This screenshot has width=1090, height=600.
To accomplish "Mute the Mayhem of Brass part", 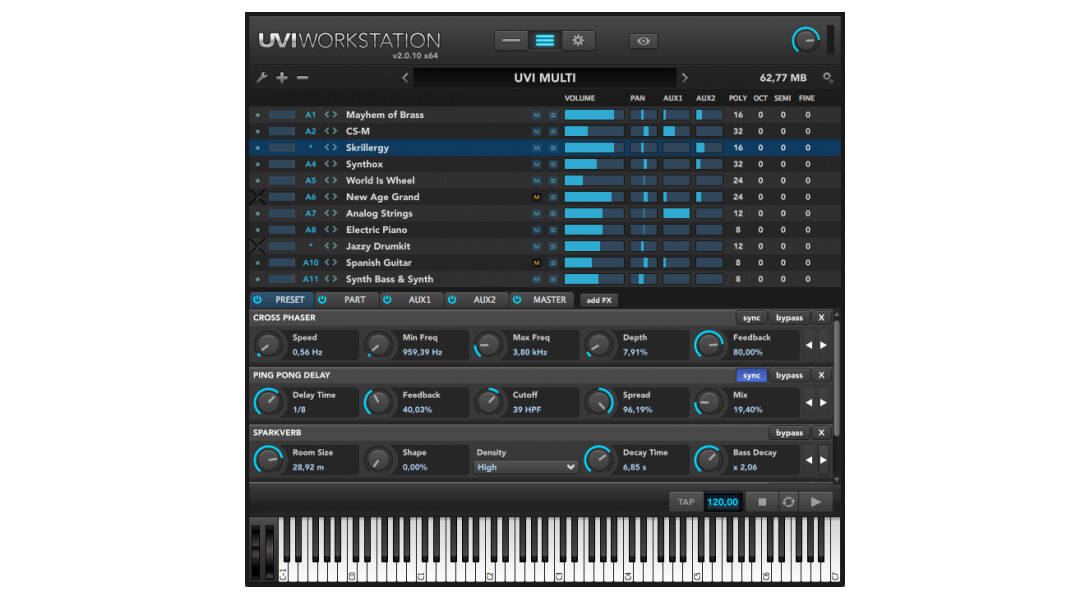I will pos(537,115).
